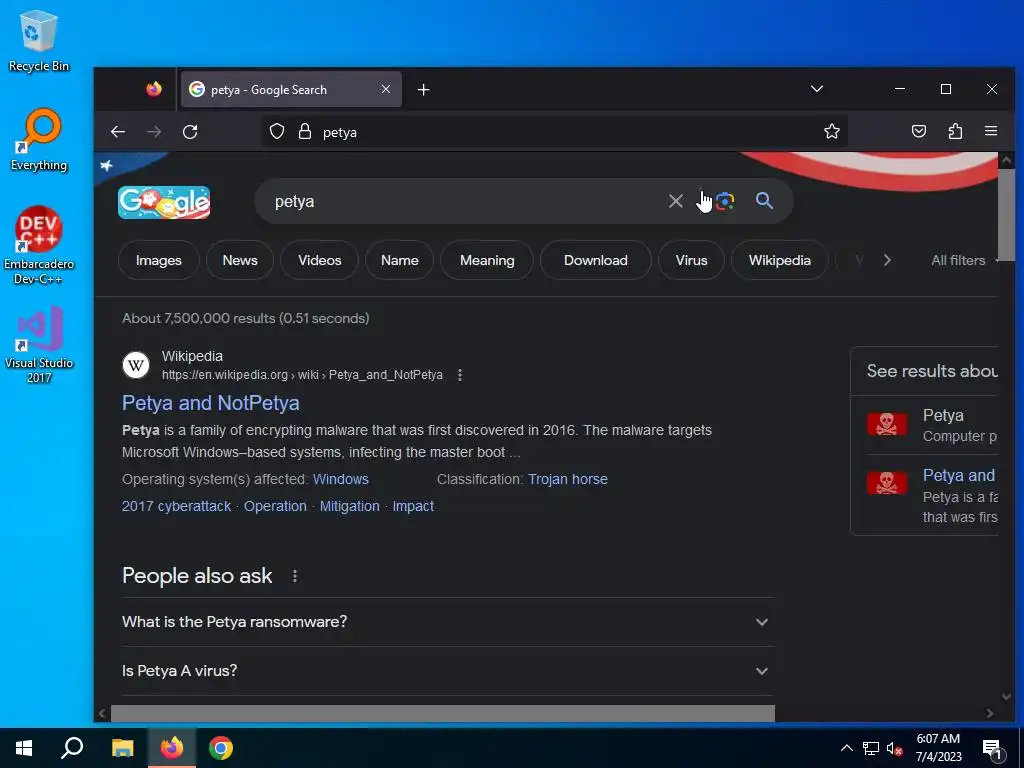1024x768 pixels.
Task: Open Google Chrome from taskbar
Action: [221, 748]
